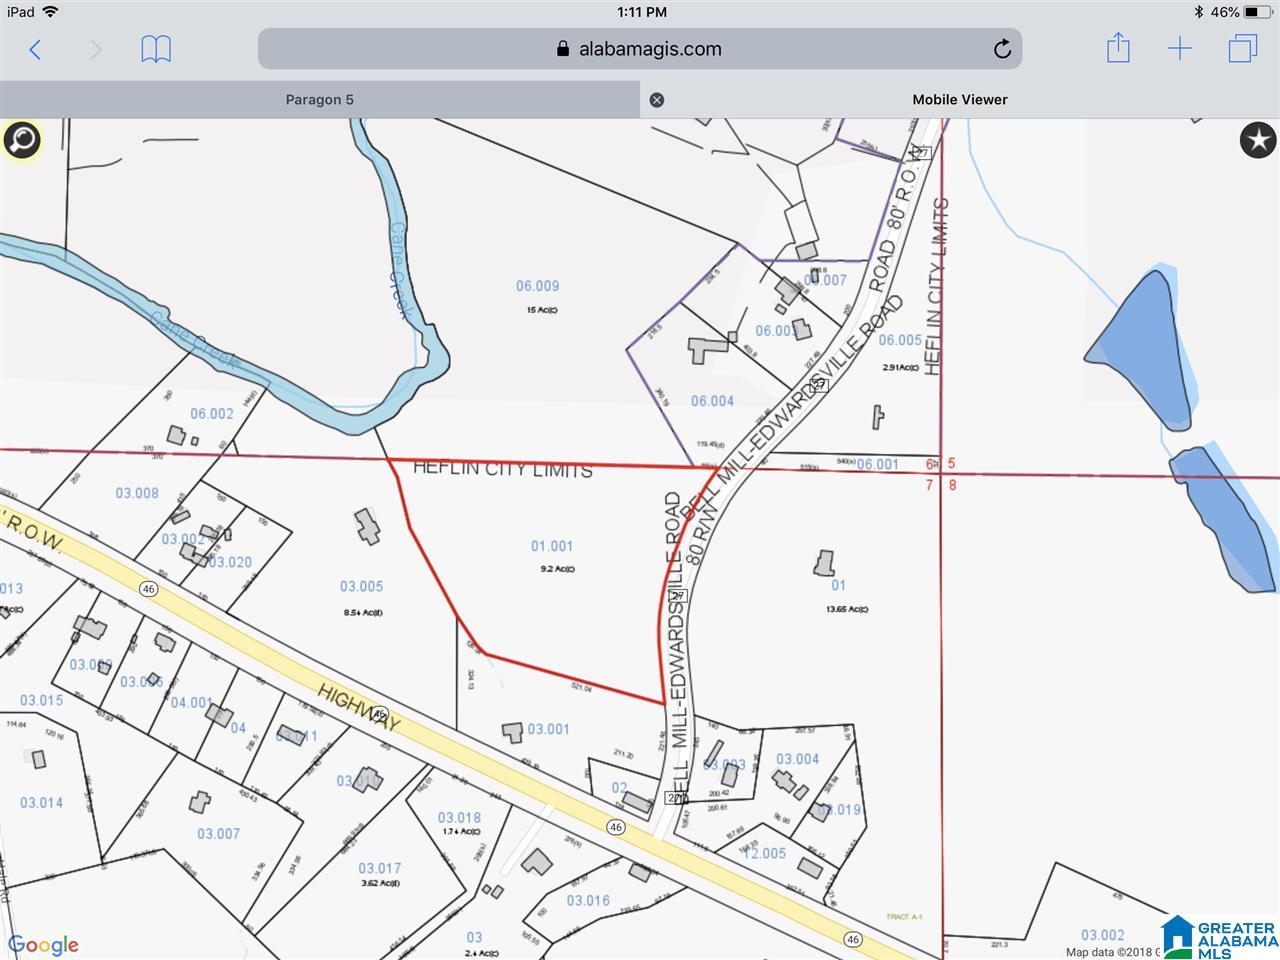Close the Mobile Viewer tab

tap(656, 99)
